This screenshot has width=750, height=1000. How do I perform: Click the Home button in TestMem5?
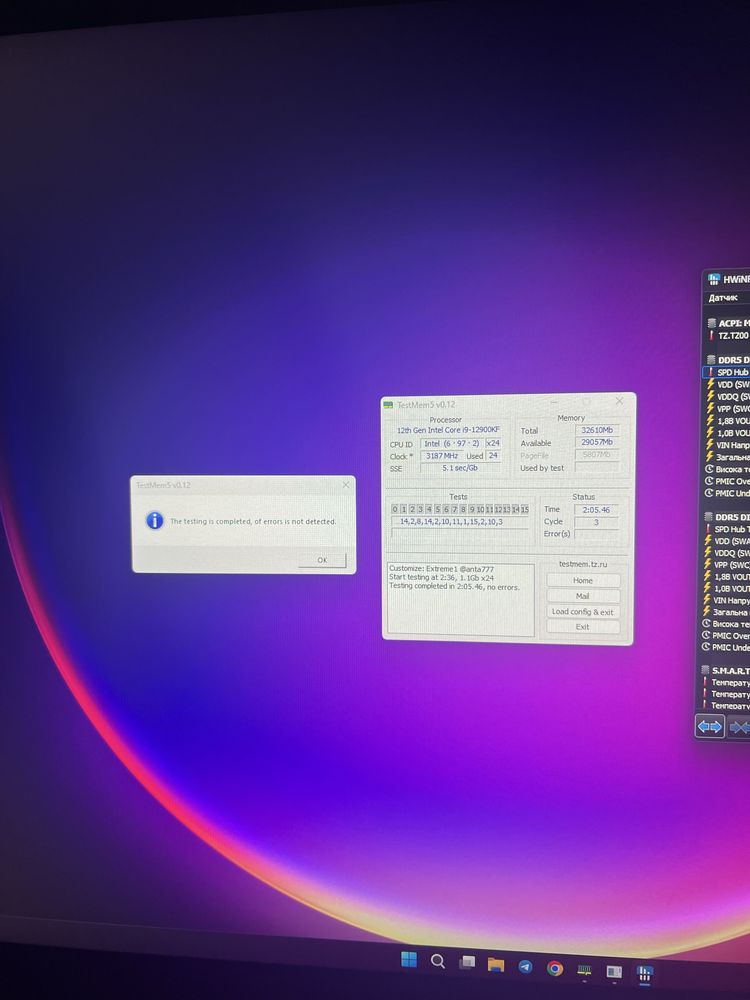[583, 580]
